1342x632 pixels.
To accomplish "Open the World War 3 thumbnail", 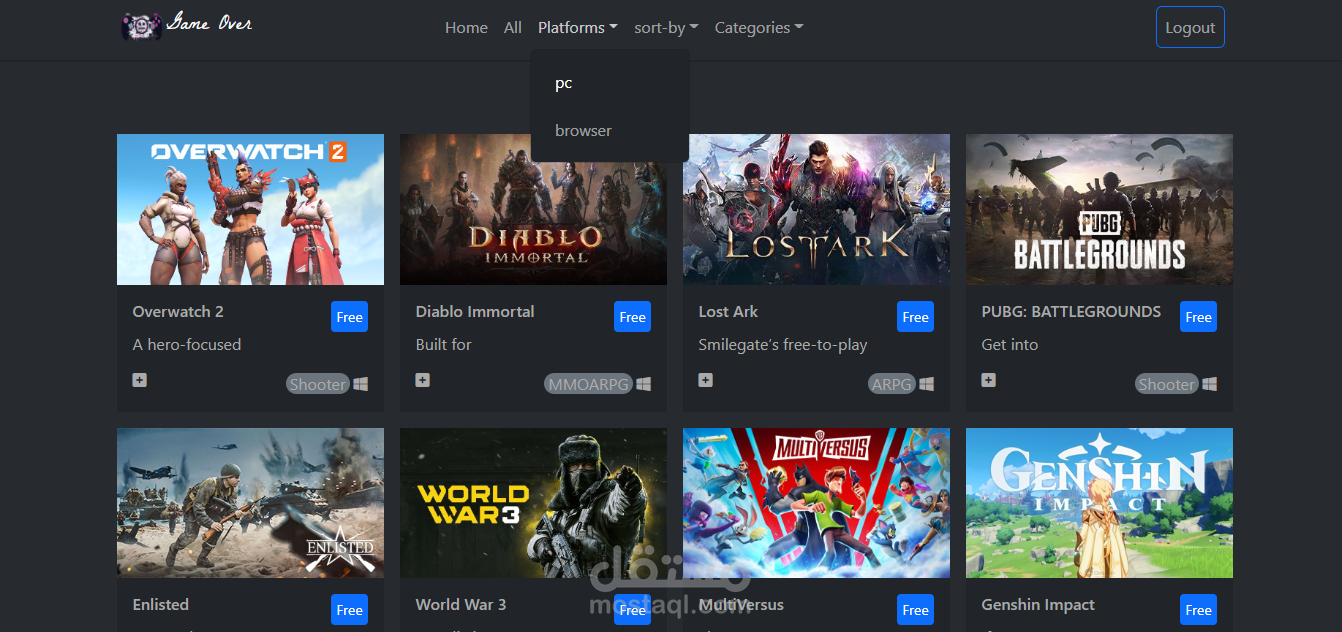I will (x=533, y=503).
